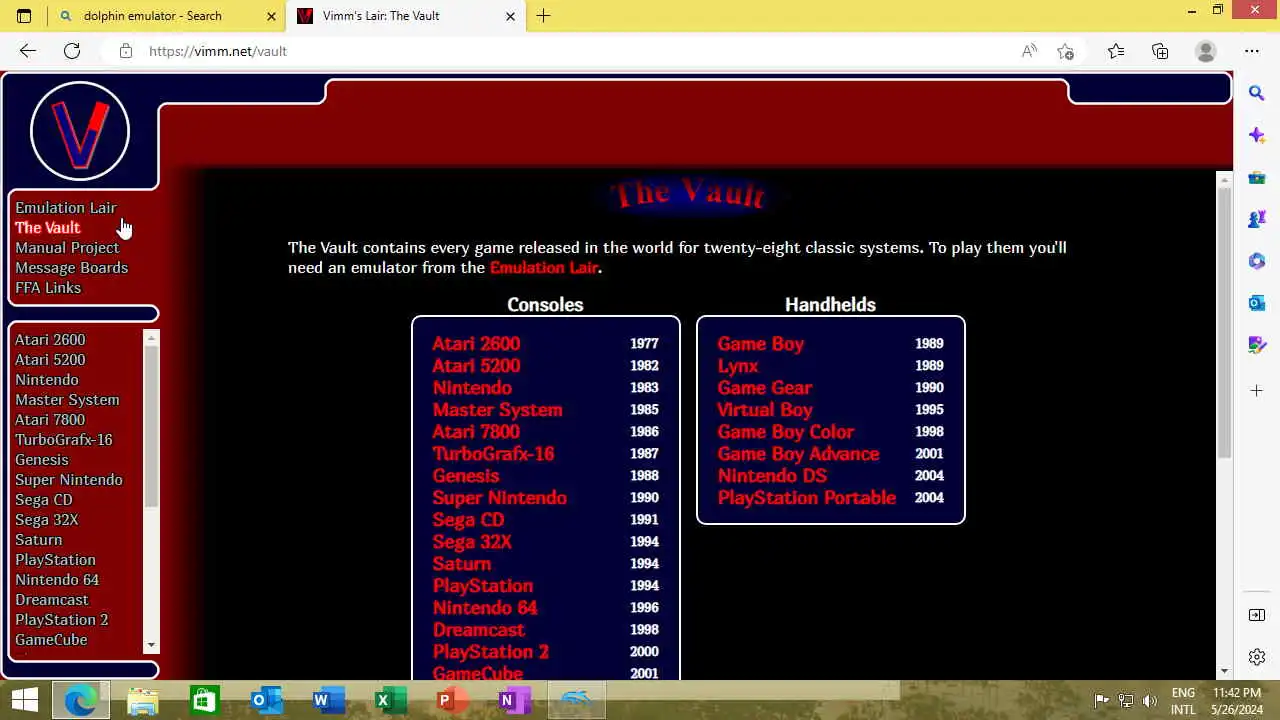Close the dolphin emulator Search tab
Screen dimensions: 1280x720
click(x=271, y=16)
